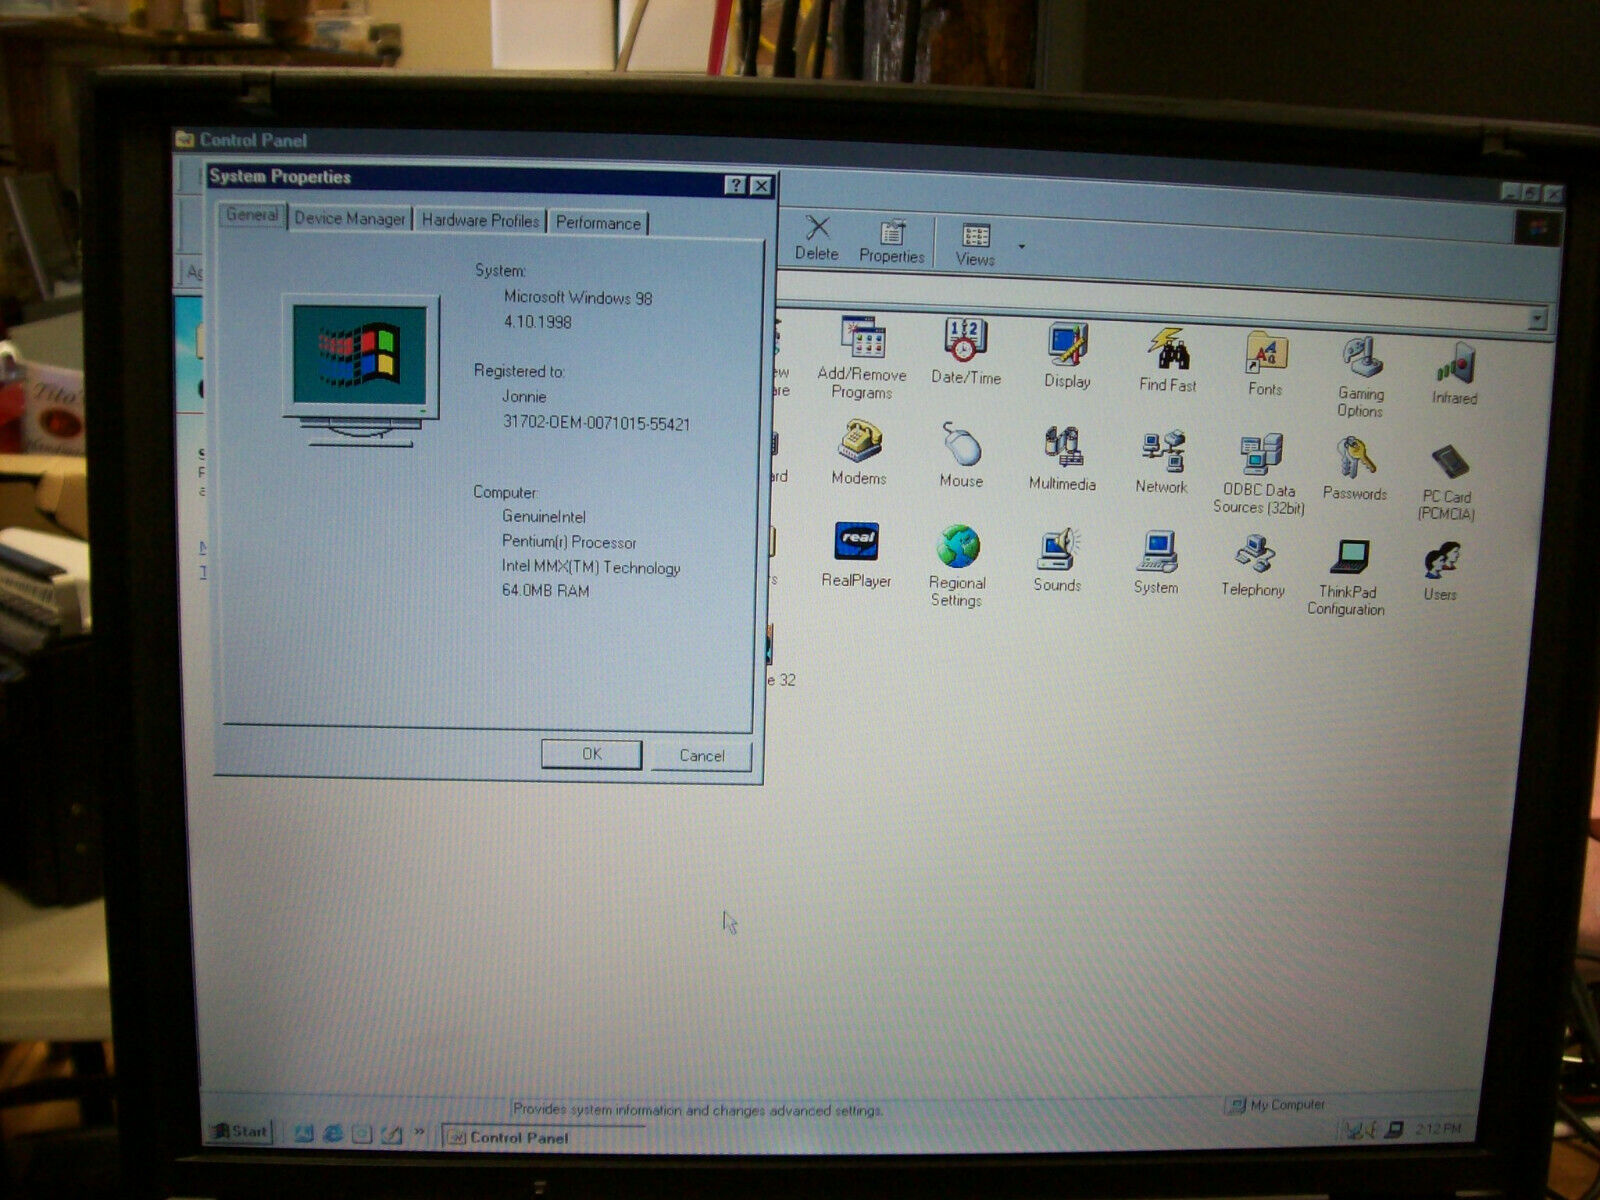Open the Date/Time icon

(x=965, y=352)
